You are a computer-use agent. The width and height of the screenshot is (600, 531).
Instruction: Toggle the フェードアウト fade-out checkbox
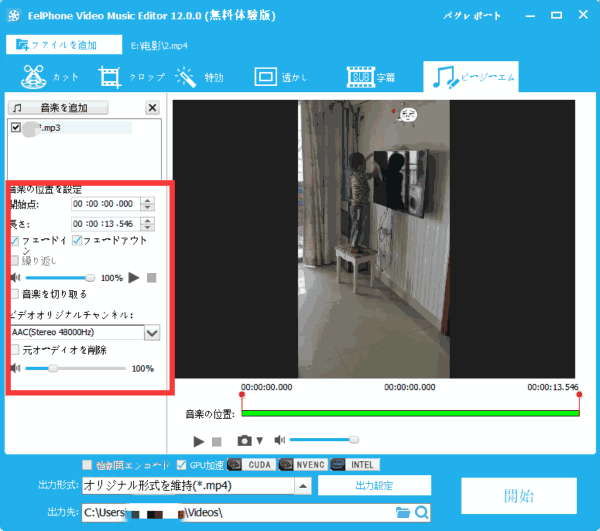(77, 241)
